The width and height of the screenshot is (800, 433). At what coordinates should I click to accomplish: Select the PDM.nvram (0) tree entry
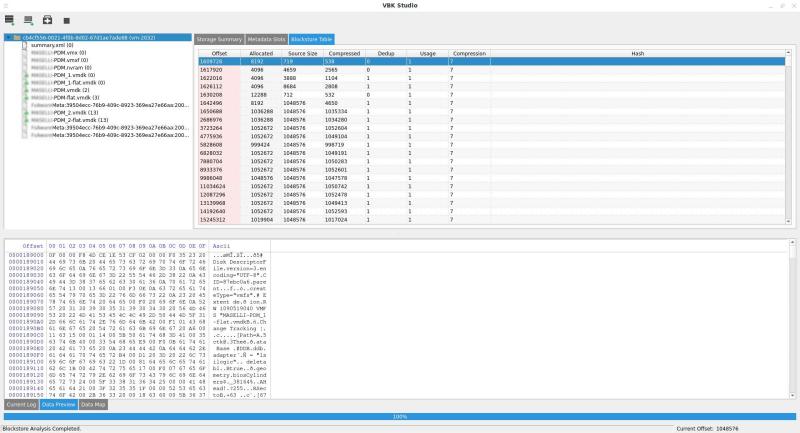tap(61, 67)
